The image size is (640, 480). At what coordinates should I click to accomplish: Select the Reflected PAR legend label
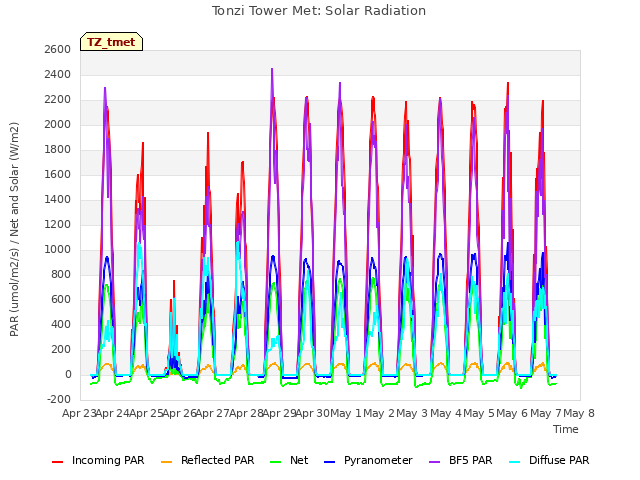click(x=218, y=460)
